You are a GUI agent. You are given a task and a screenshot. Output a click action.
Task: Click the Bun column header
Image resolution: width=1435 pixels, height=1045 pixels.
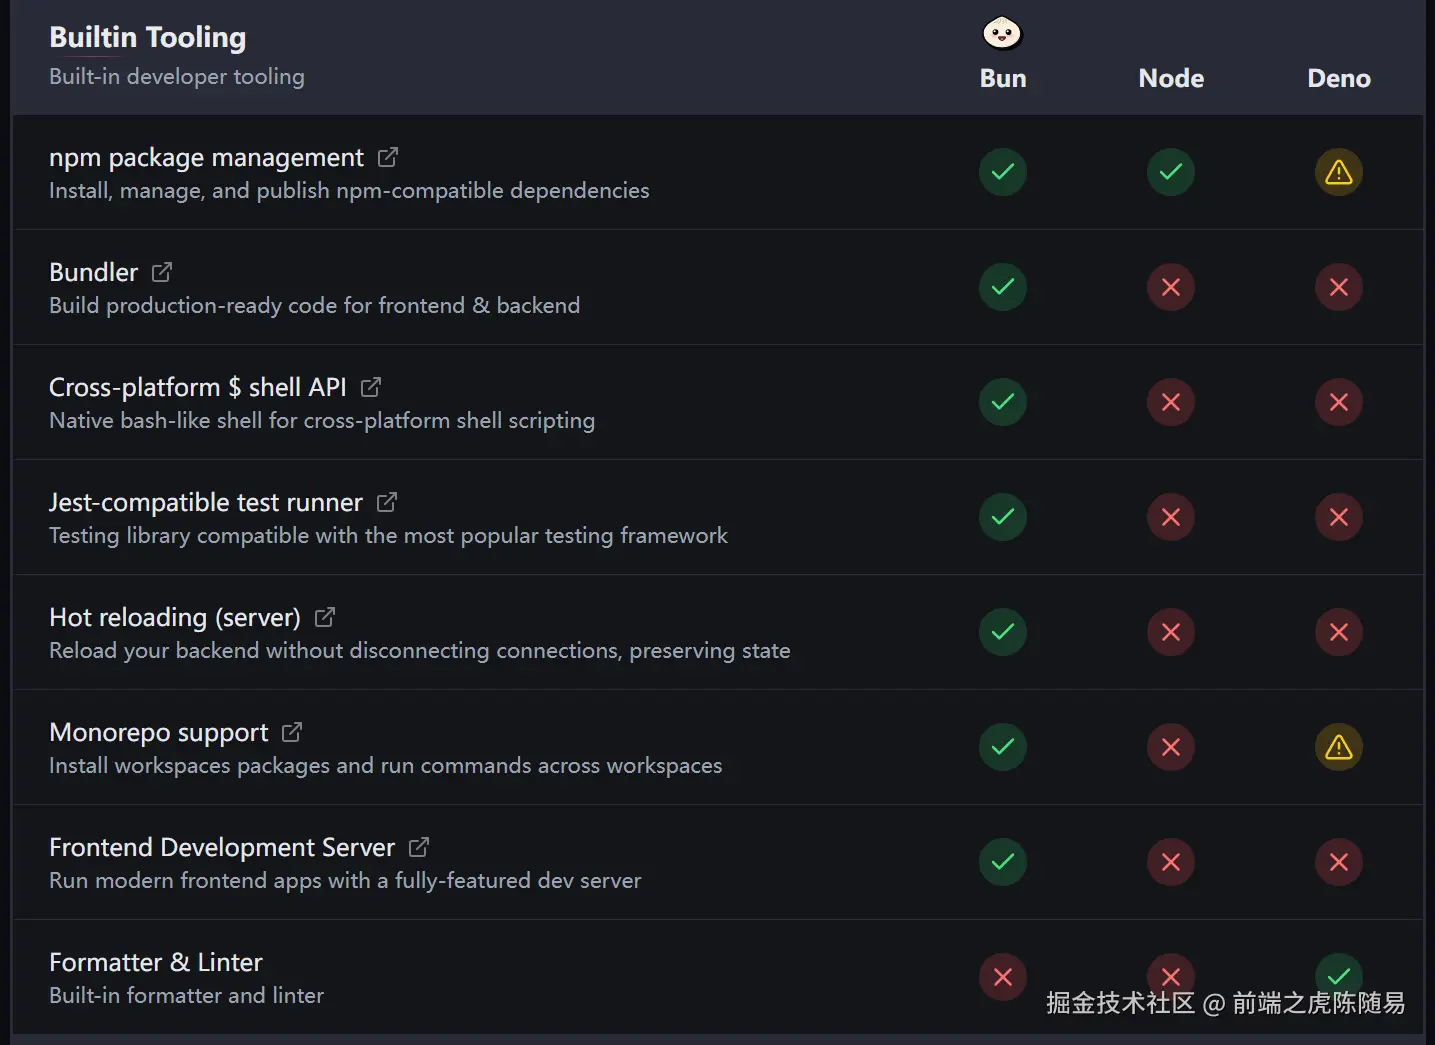[1003, 78]
